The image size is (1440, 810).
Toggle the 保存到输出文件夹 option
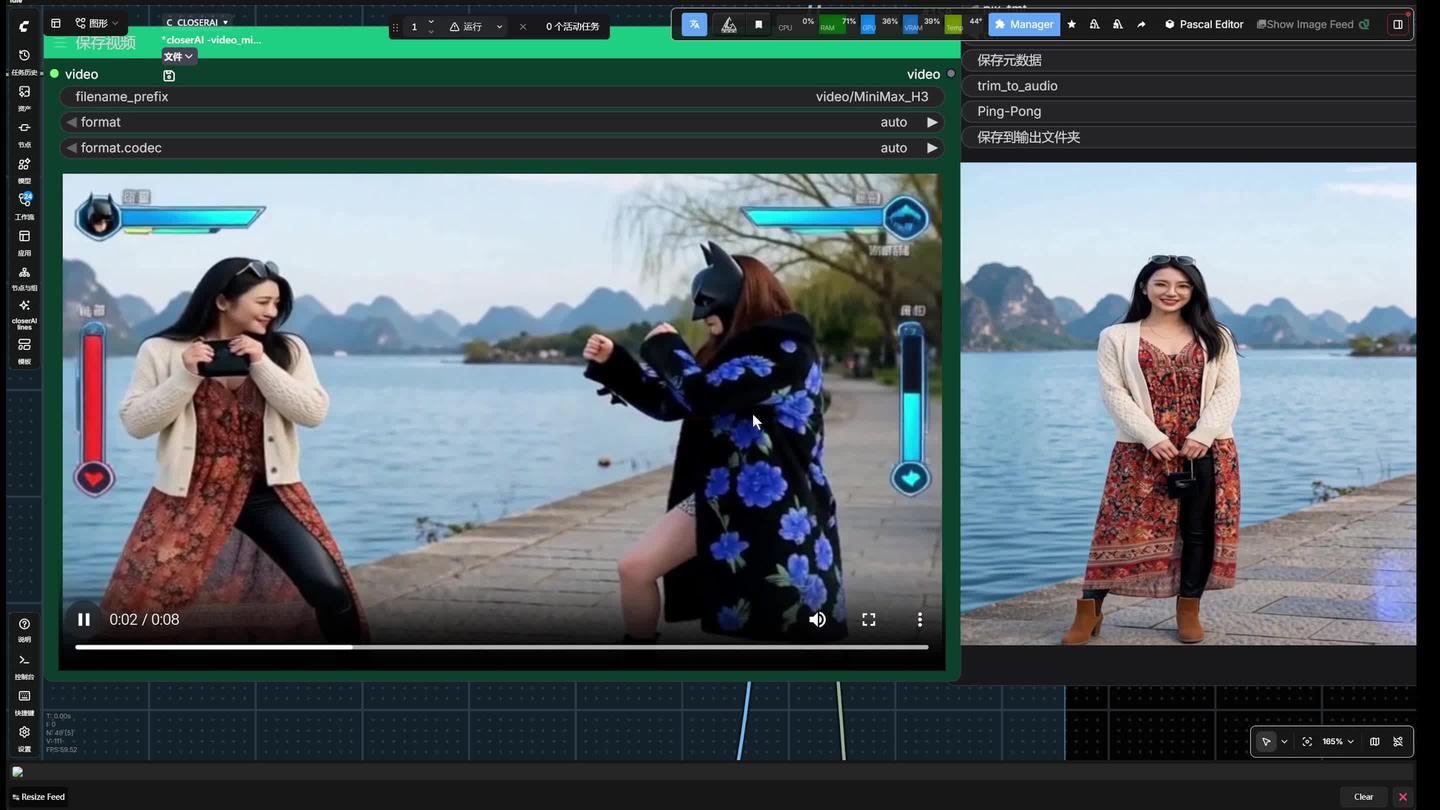coord(1189,137)
